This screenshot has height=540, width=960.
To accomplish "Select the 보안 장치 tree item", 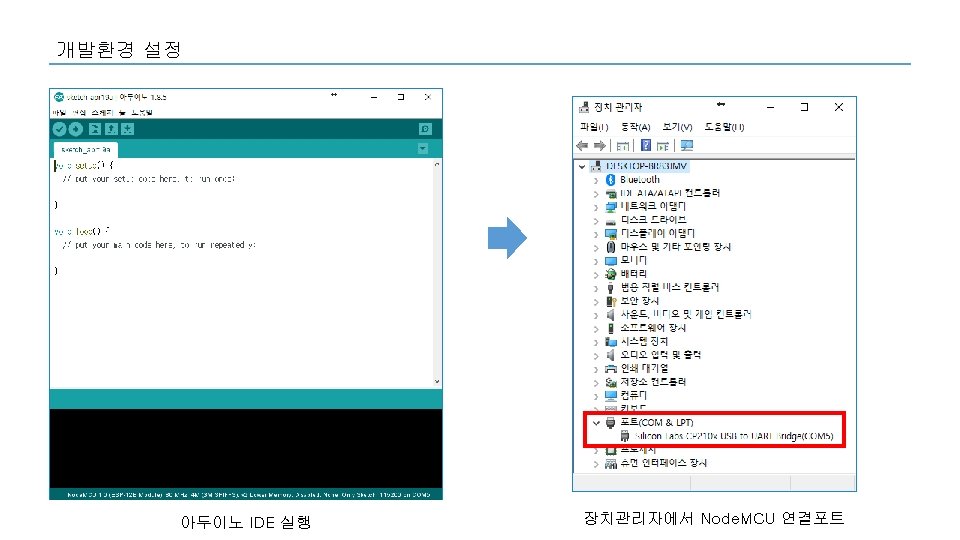I will [640, 301].
